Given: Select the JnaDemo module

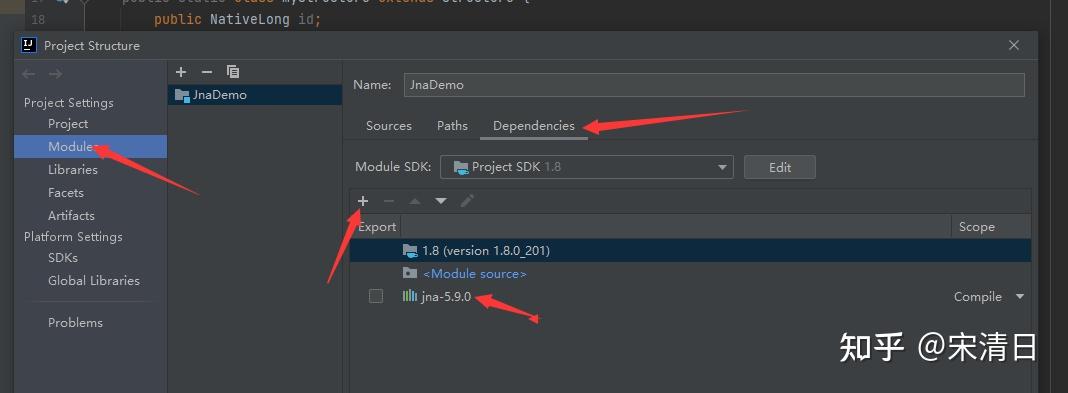Looking at the screenshot, I should click(255, 95).
